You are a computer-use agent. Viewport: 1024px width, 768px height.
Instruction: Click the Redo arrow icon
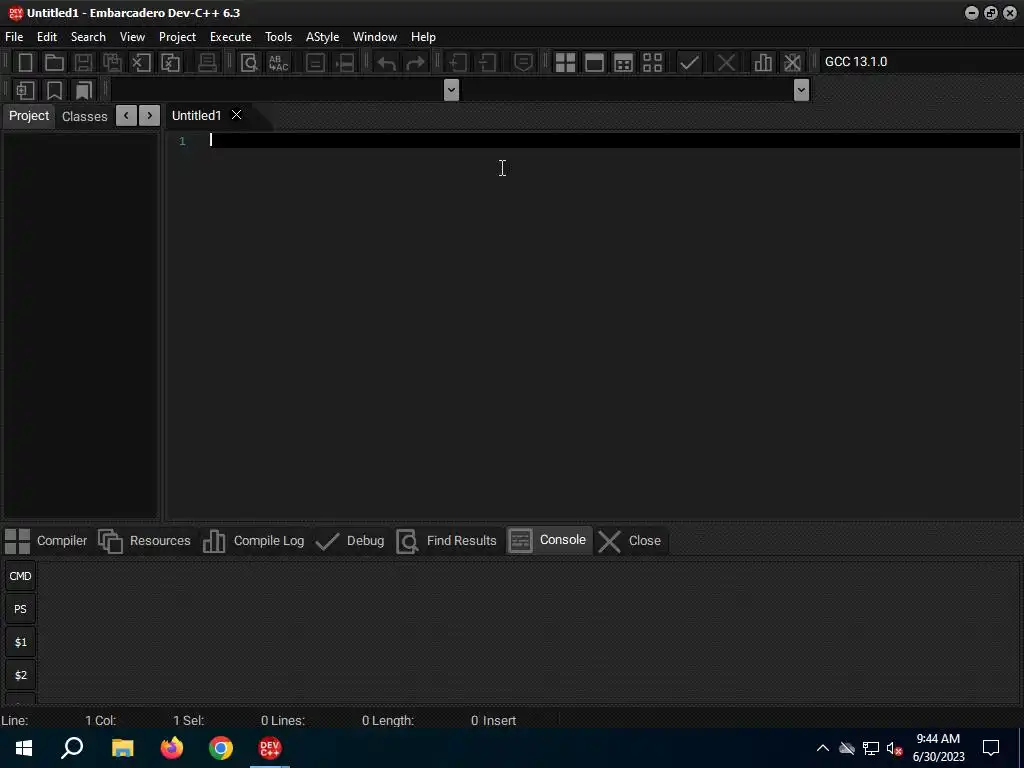pyautogui.click(x=415, y=63)
